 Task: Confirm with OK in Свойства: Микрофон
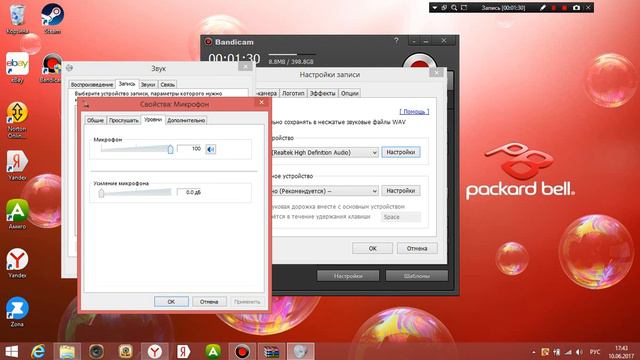[171, 302]
